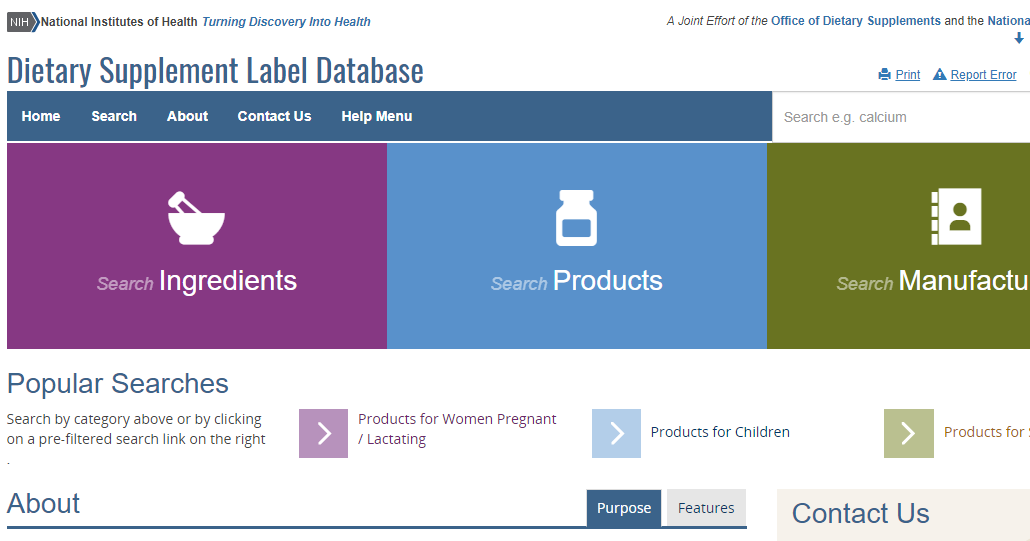This screenshot has height=541, width=1030.
Task: Open the Help Menu
Action: (377, 116)
